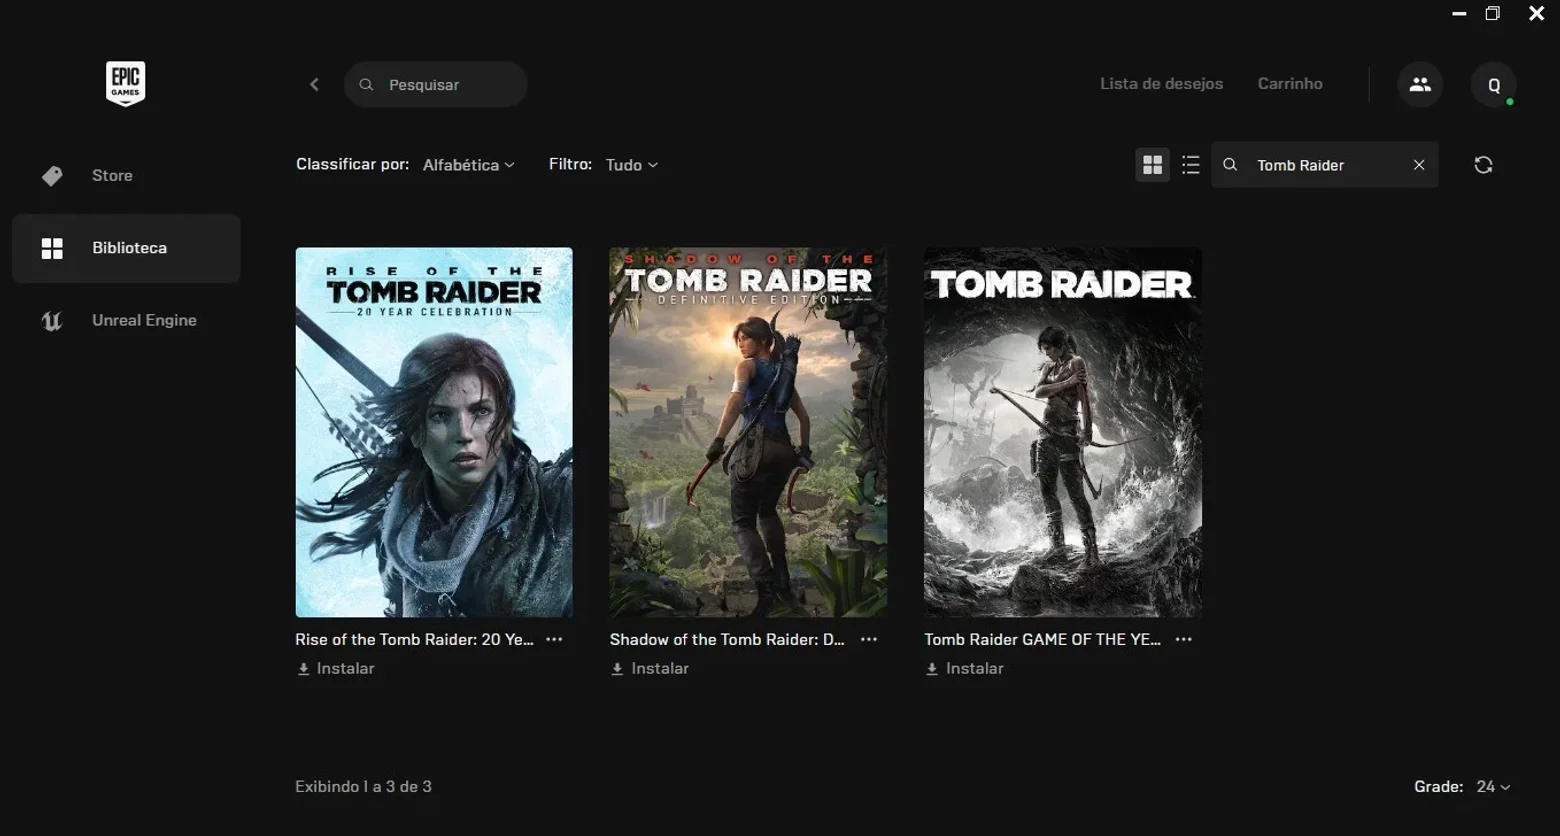Open the Unreal Engine section
The image size is (1560, 836).
point(126,321)
